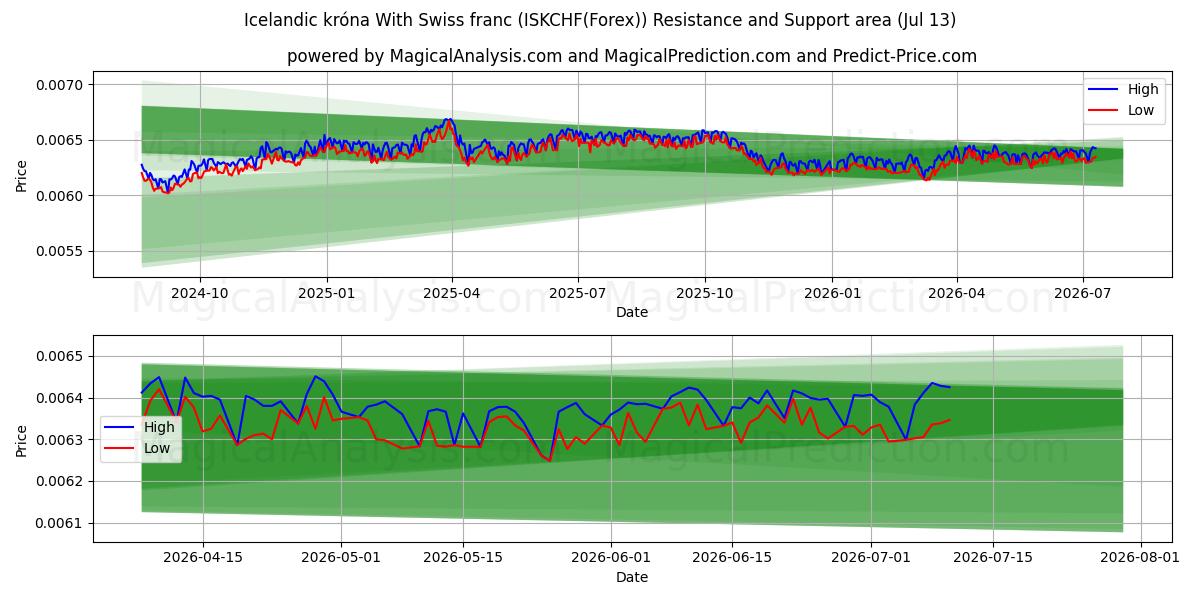The width and height of the screenshot is (1200, 600).
Task: Click the 0.0060 y-axis tick label
Action: coord(60,196)
